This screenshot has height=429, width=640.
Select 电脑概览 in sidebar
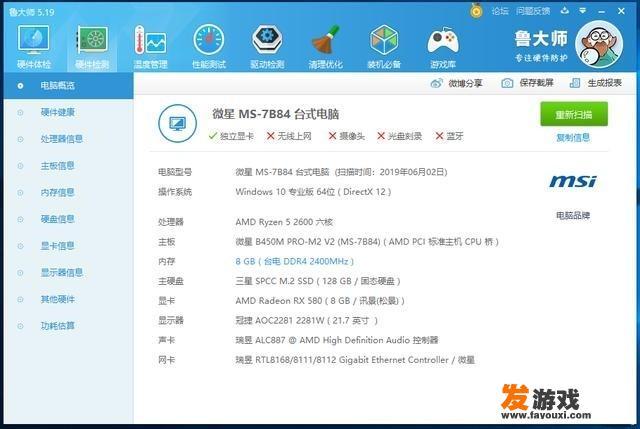(x=69, y=85)
